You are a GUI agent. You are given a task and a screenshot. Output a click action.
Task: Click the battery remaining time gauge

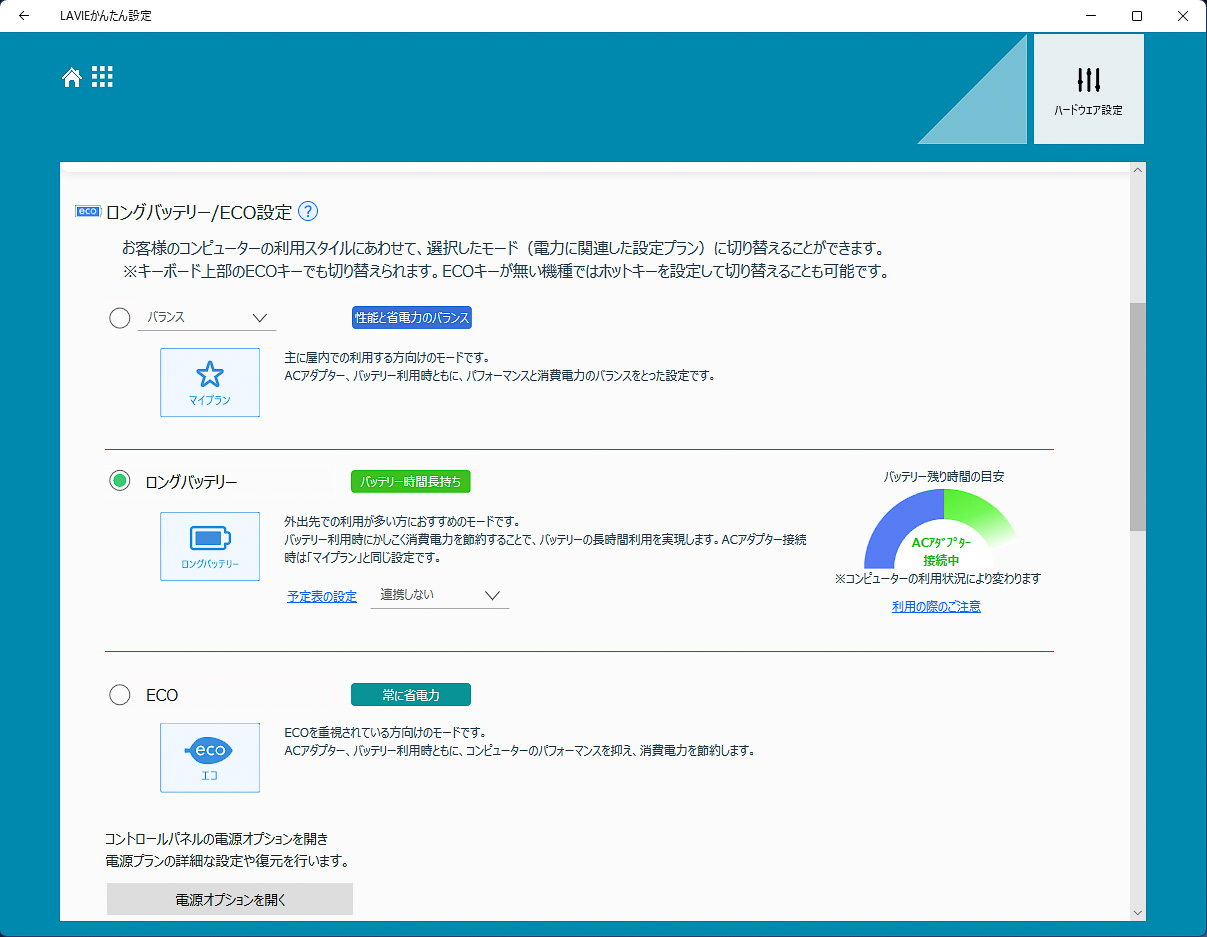pyautogui.click(x=937, y=530)
